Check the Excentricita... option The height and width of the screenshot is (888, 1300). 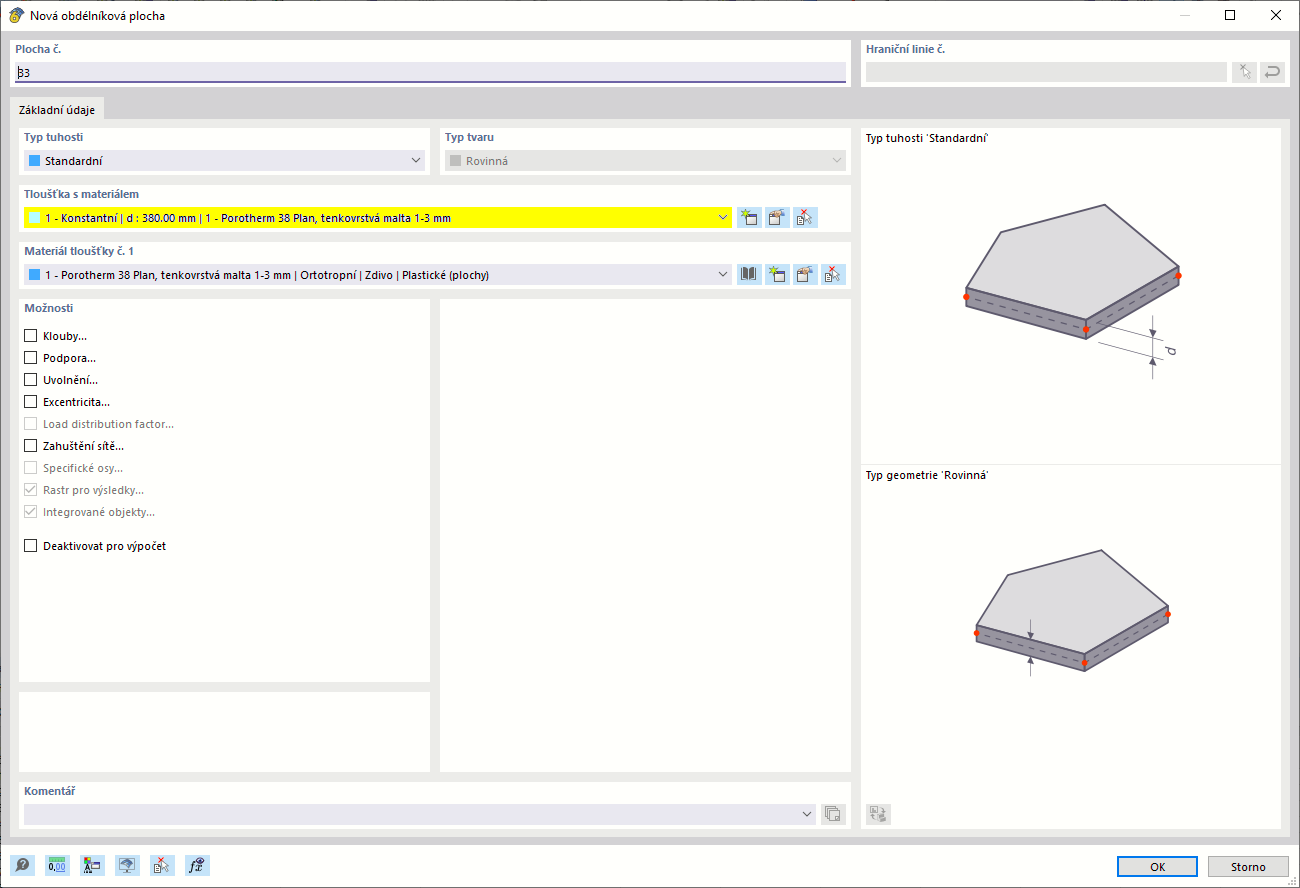[x=31, y=402]
